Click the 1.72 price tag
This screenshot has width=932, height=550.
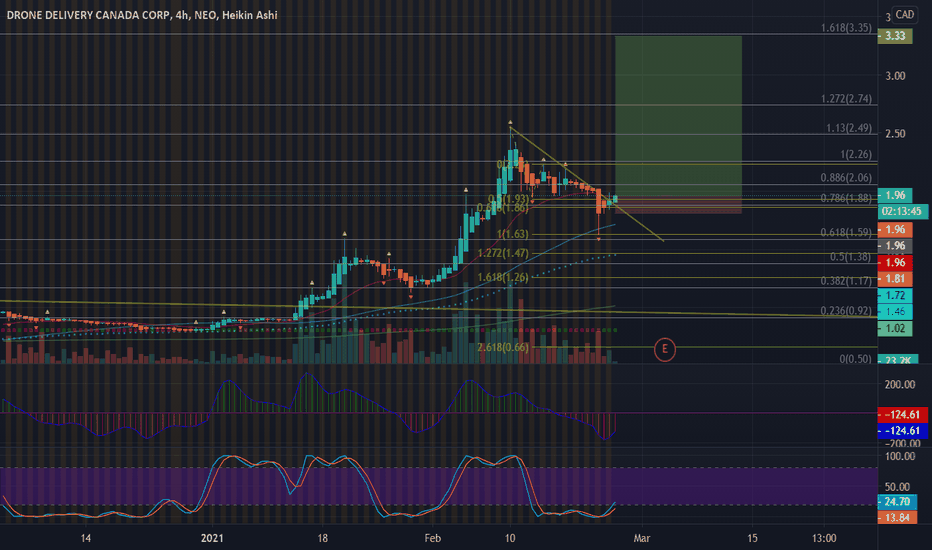pyautogui.click(x=895, y=295)
